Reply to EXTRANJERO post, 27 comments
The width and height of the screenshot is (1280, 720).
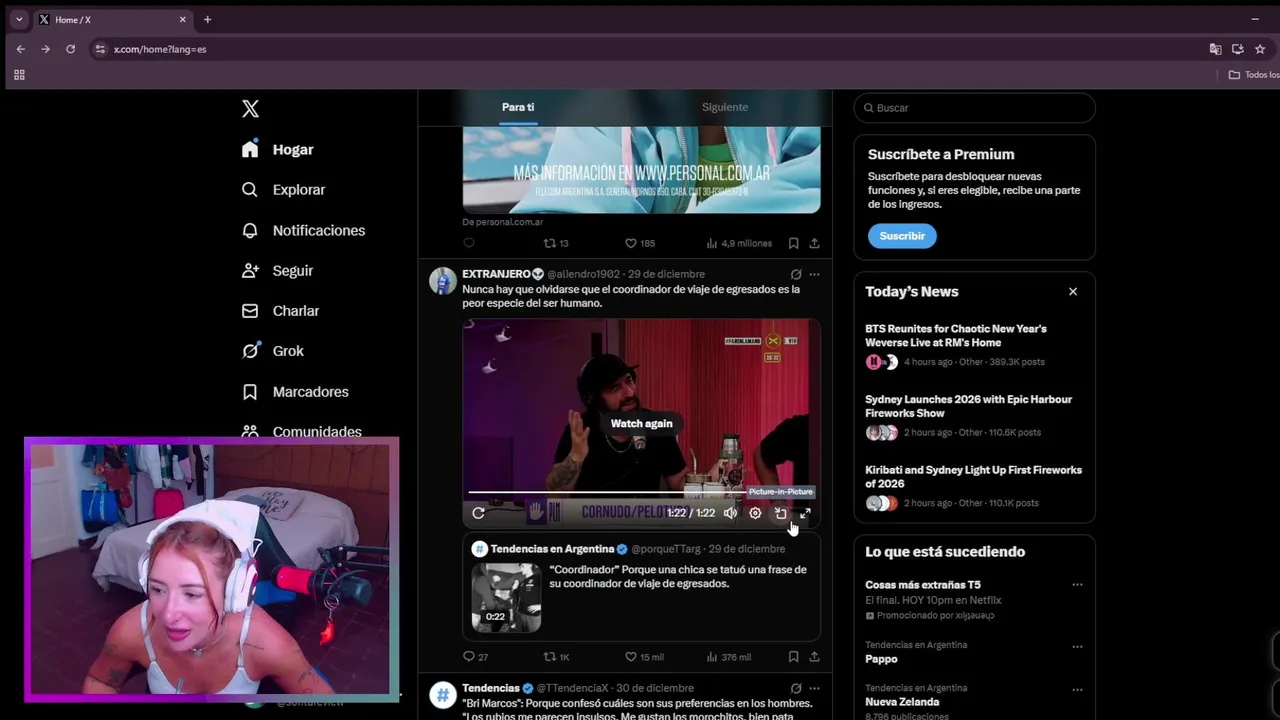476,657
